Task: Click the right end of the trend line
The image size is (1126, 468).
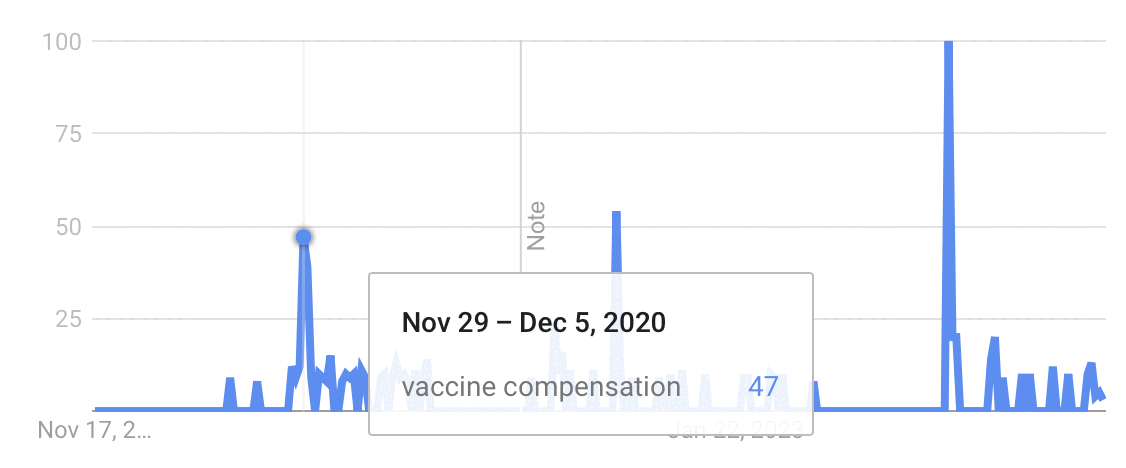Action: [1103, 398]
